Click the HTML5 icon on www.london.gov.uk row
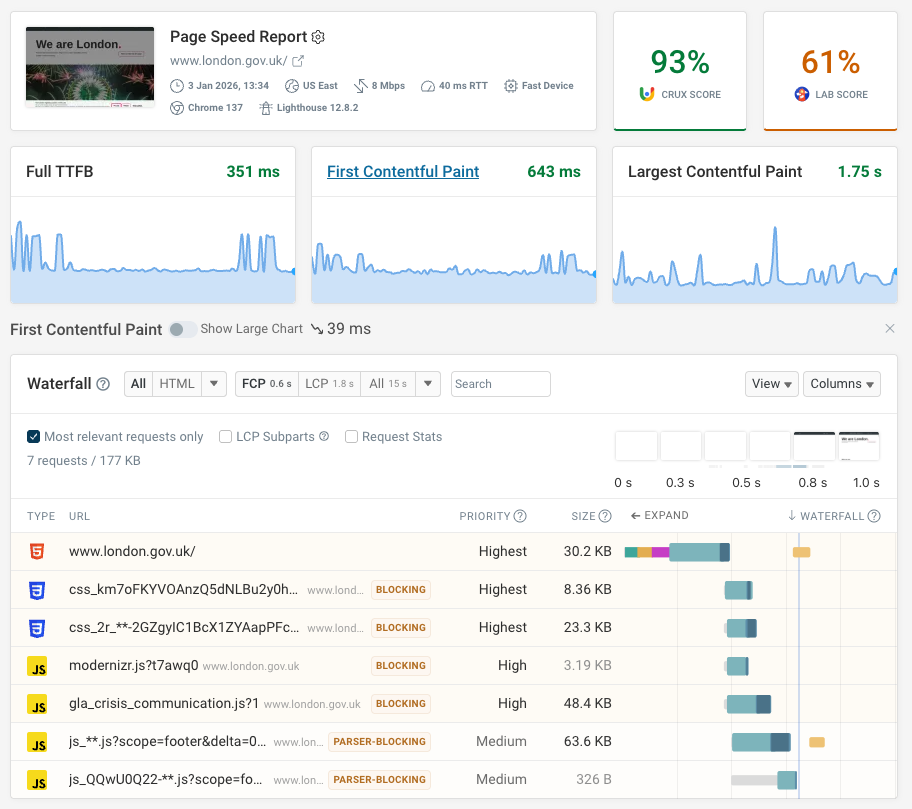The height and width of the screenshot is (809, 912). tap(37, 551)
